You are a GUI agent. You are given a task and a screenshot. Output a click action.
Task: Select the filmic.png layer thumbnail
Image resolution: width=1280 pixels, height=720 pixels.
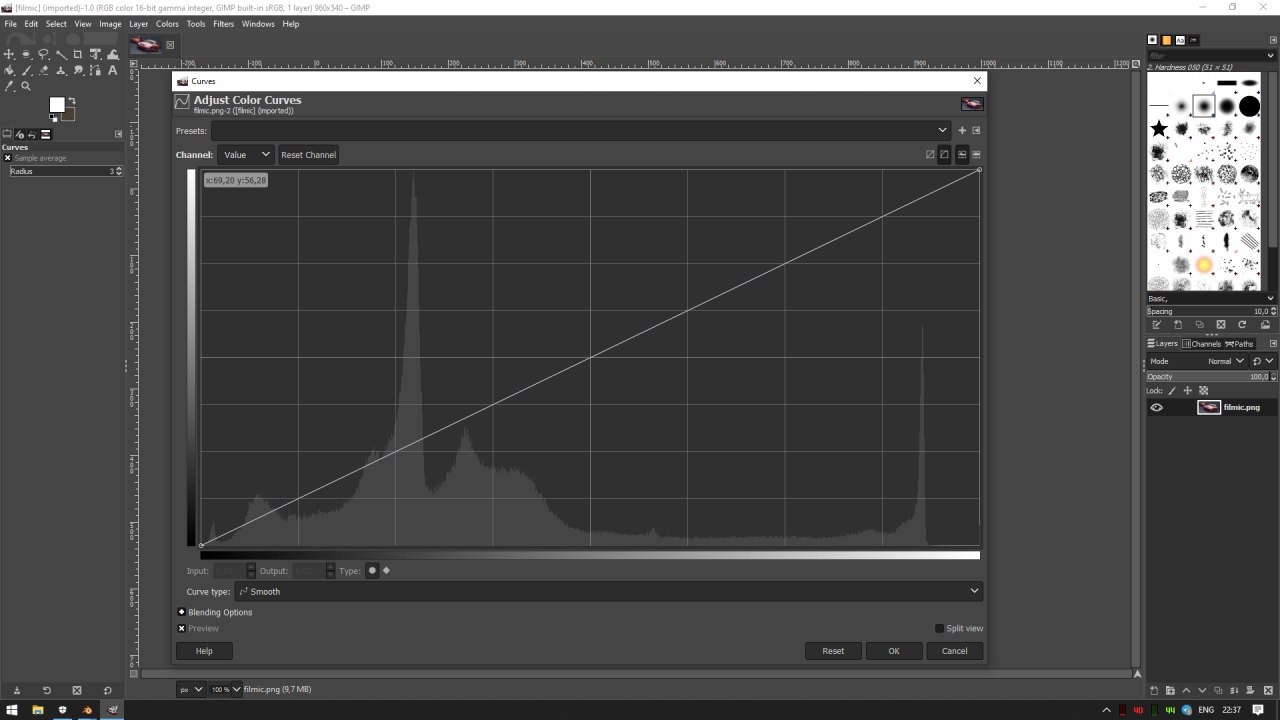1209,407
